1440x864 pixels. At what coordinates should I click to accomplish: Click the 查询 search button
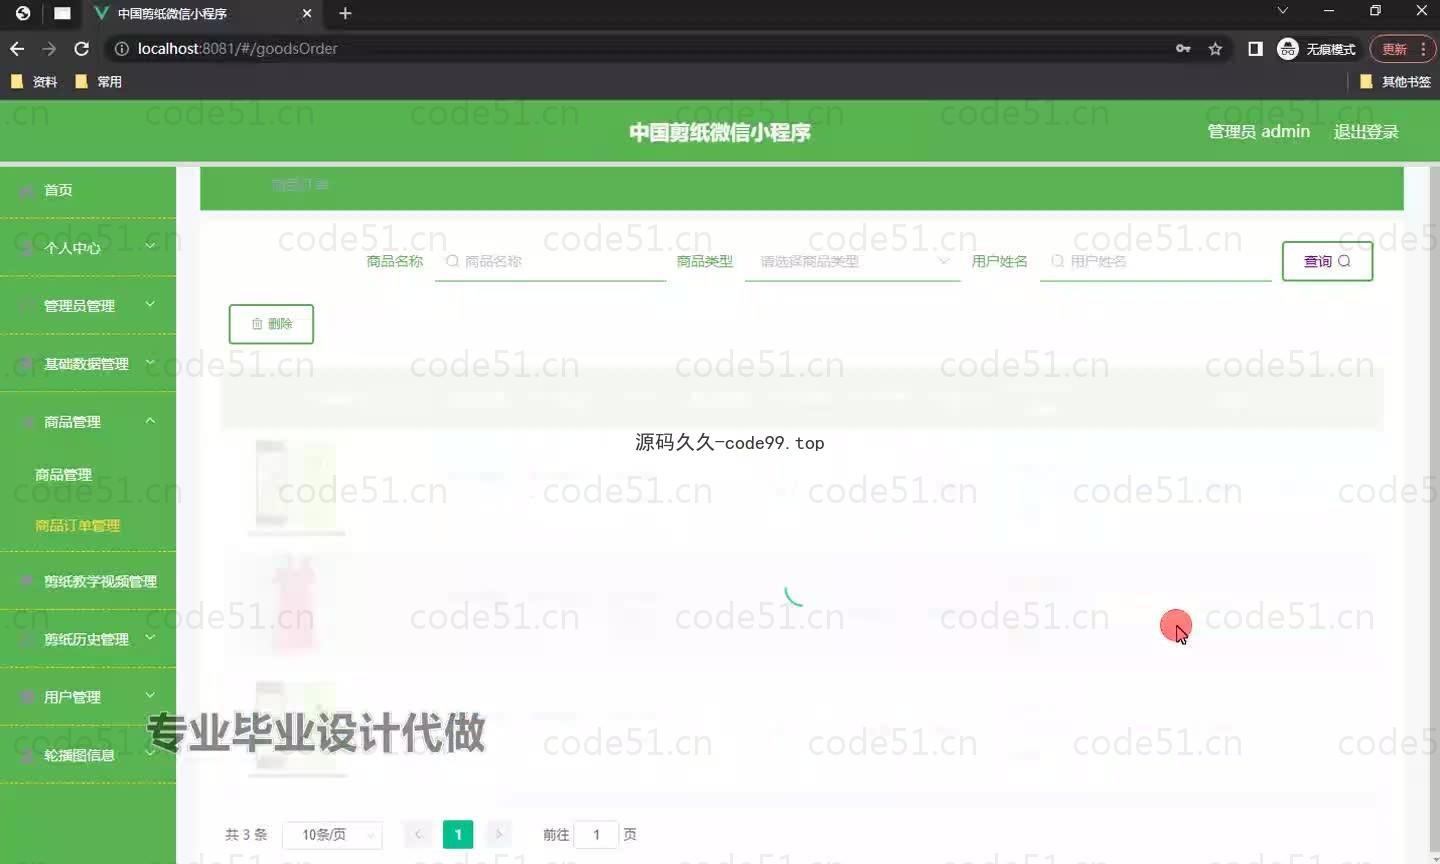[1327, 261]
